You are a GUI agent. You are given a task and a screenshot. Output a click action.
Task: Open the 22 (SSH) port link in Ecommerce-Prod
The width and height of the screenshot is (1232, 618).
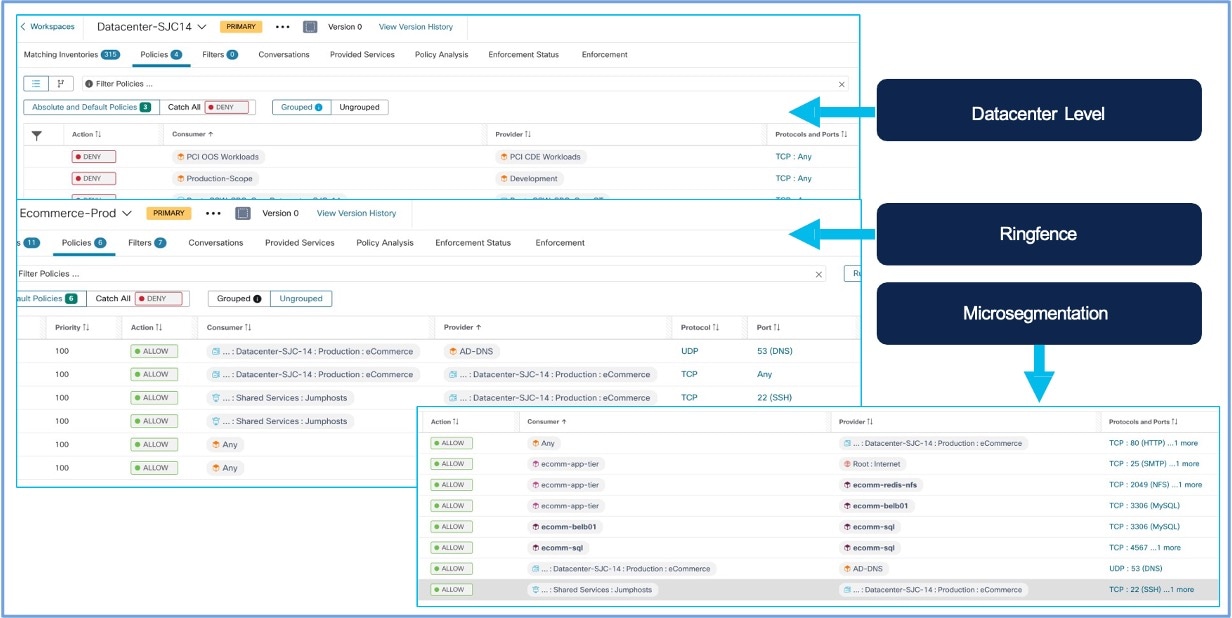click(776, 397)
